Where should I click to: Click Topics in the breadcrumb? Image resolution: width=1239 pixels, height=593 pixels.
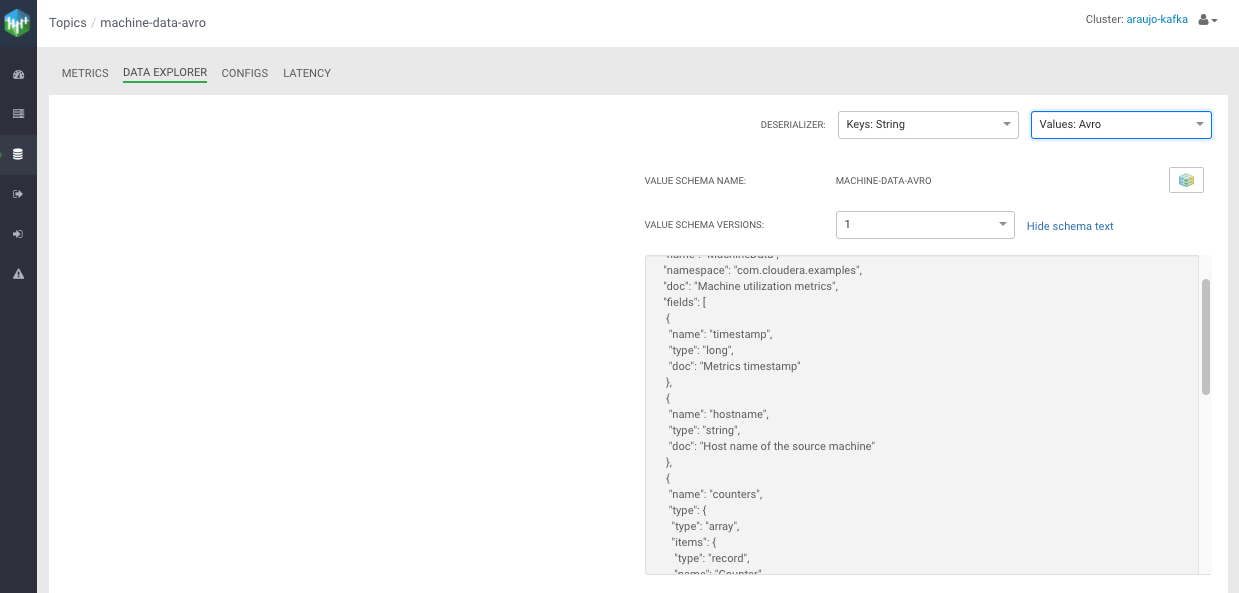coord(68,22)
